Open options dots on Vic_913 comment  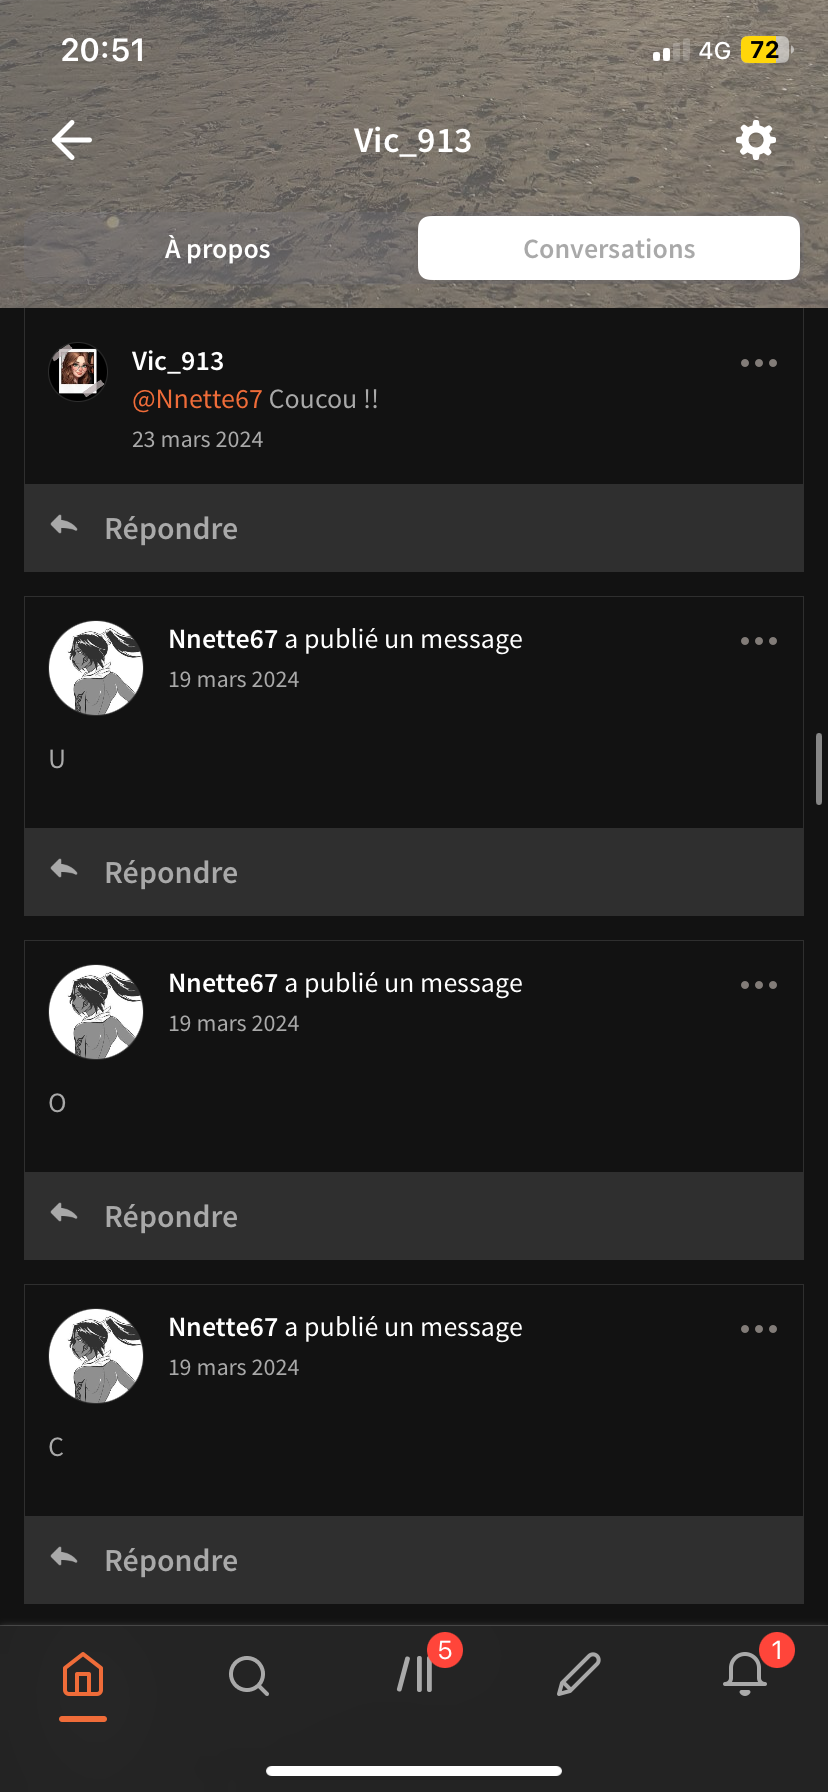pyautogui.click(x=759, y=363)
